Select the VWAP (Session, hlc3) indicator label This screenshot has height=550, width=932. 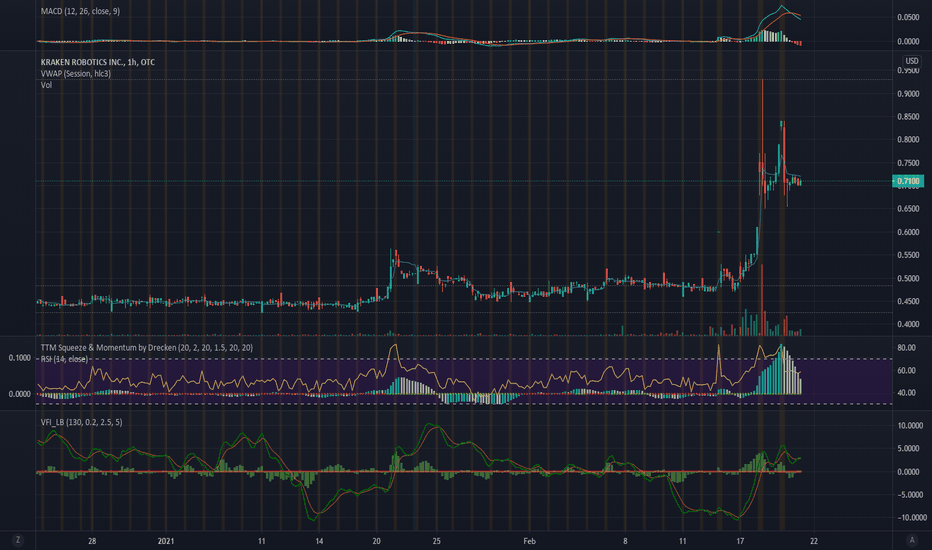(75, 74)
